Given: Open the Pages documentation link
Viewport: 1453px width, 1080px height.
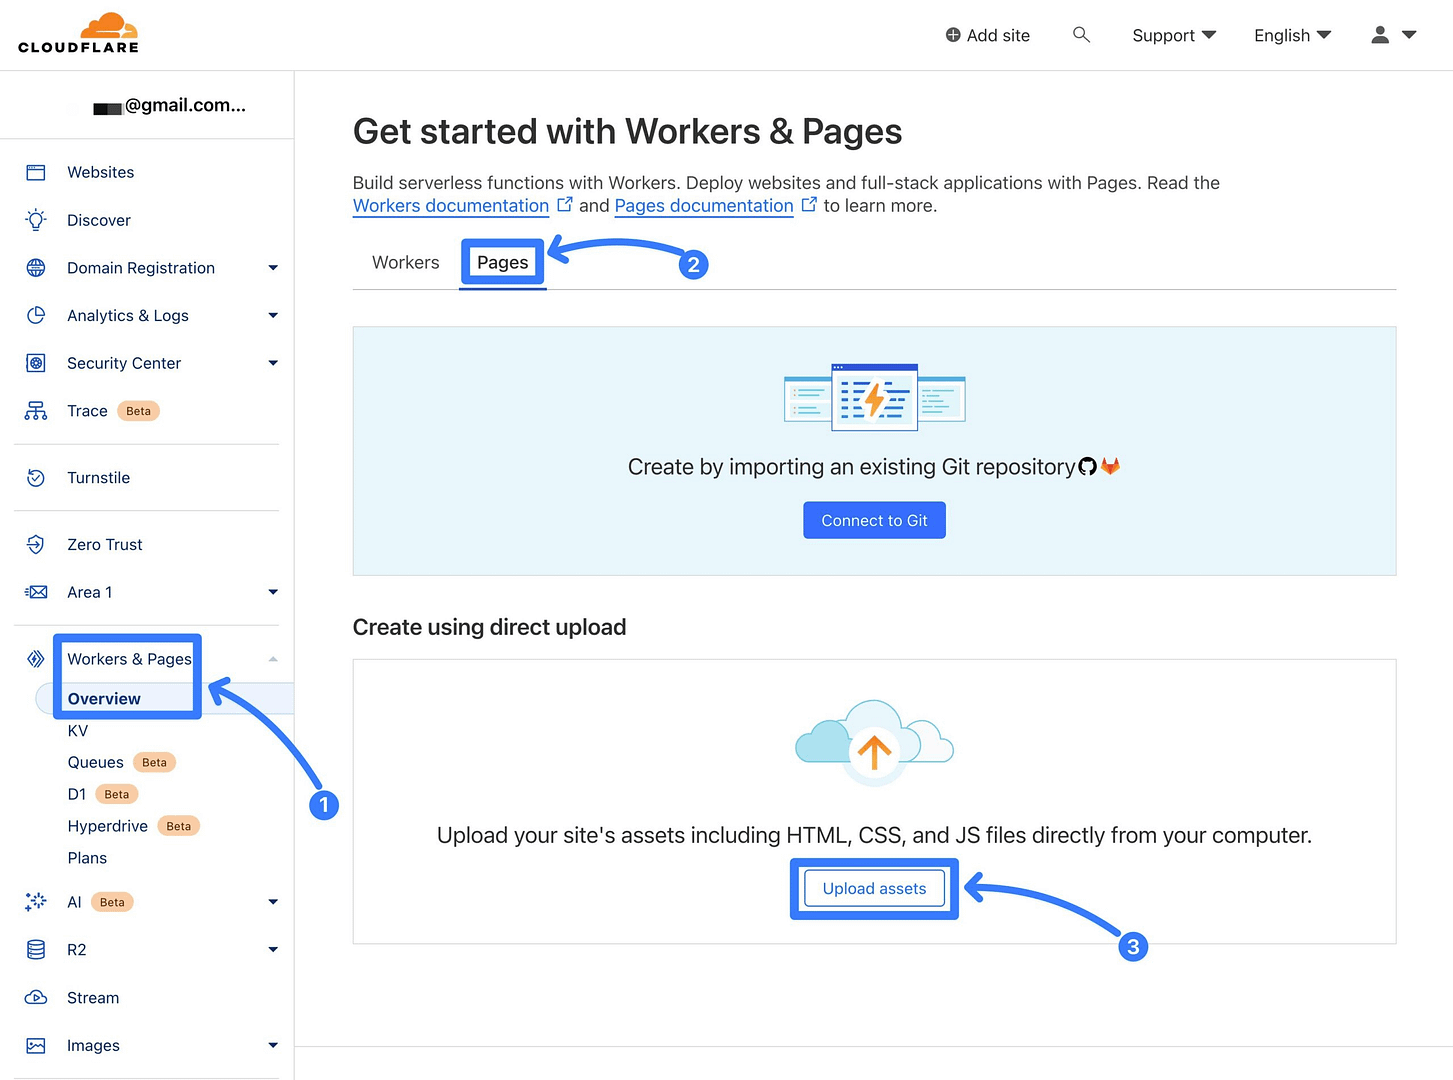Looking at the screenshot, I should 704,205.
